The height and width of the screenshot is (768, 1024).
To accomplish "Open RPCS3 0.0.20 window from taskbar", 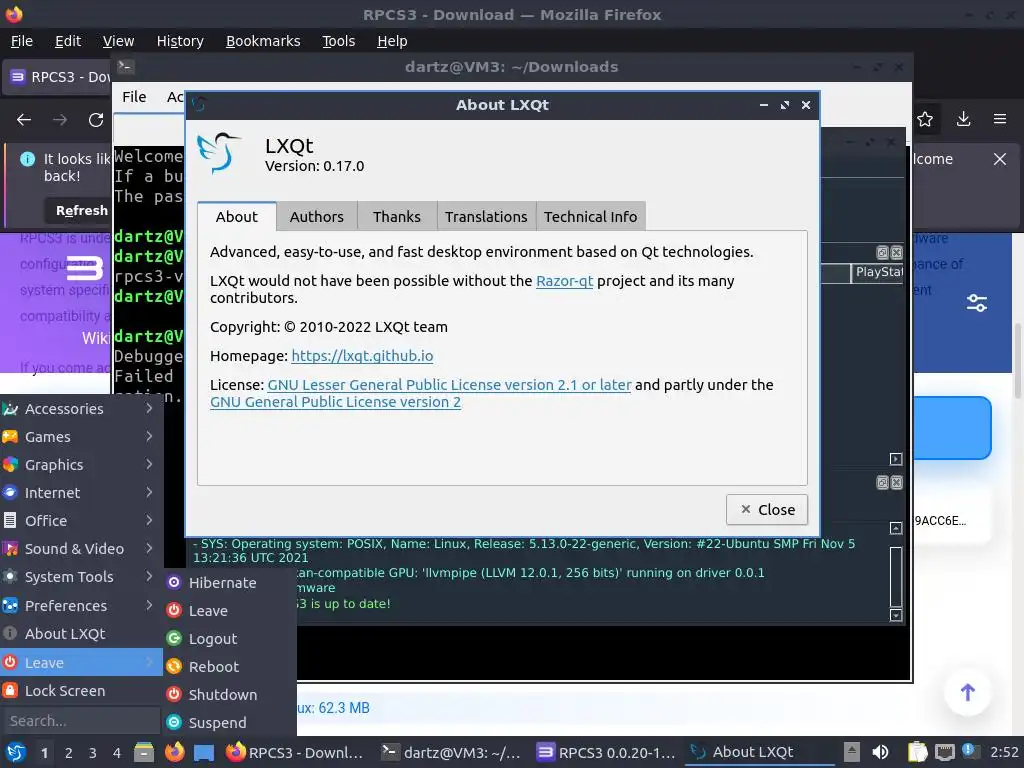I will tap(607, 752).
